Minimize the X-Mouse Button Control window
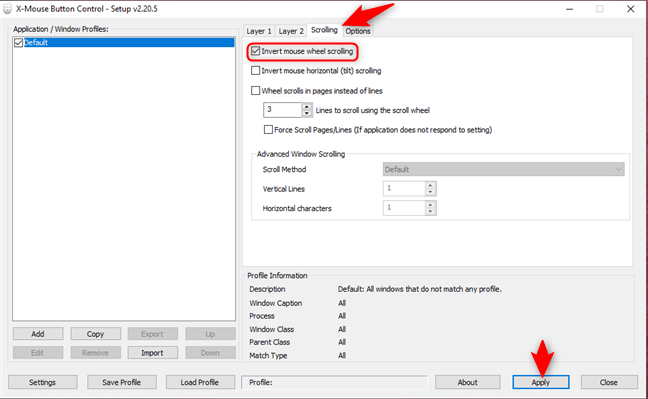The image size is (648, 399). (569, 9)
